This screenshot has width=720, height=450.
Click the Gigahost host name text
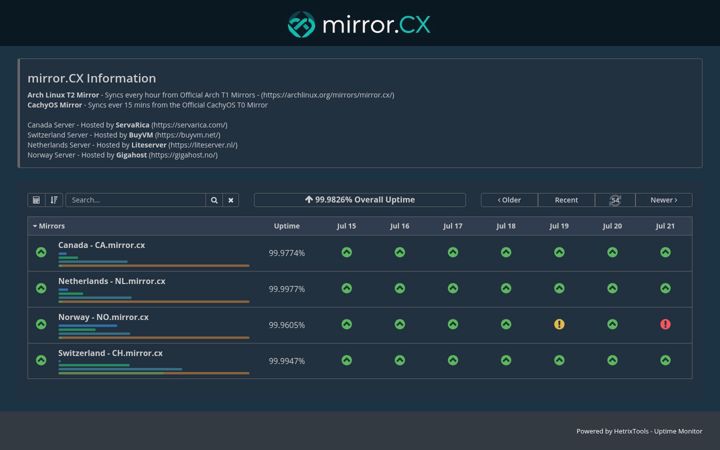pos(131,155)
